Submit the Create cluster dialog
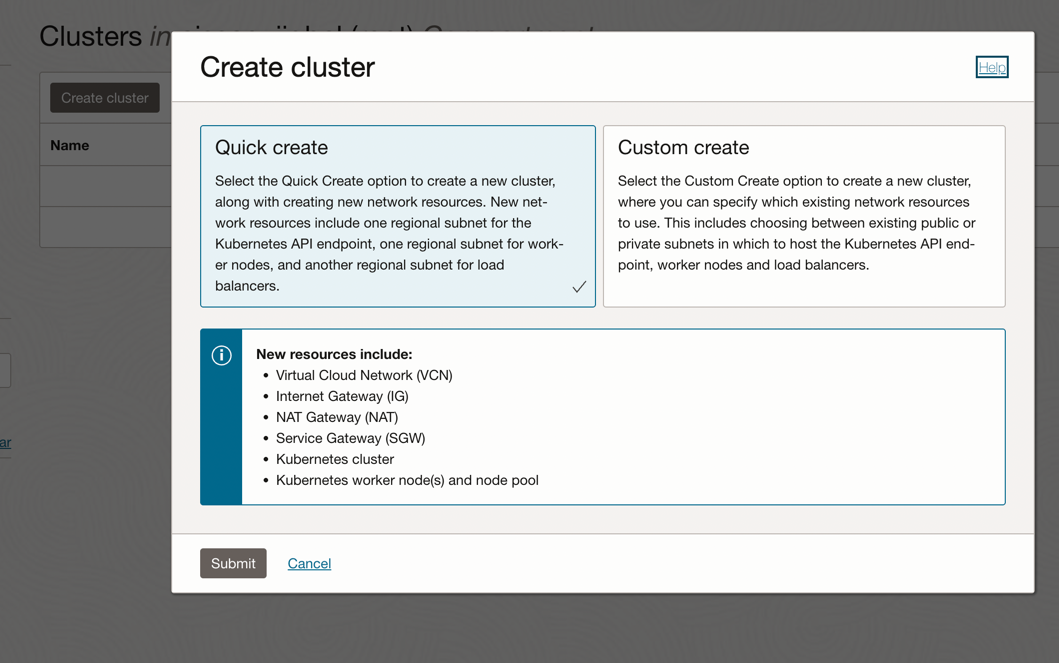Image resolution: width=1059 pixels, height=663 pixels. point(233,563)
